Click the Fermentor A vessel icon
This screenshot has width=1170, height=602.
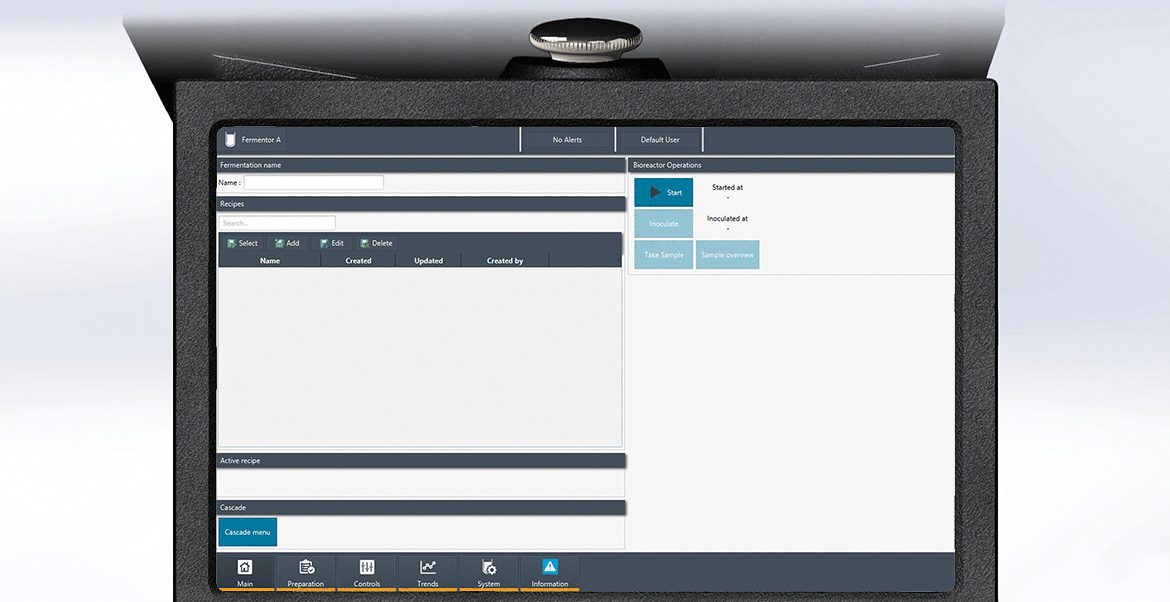[x=230, y=140]
